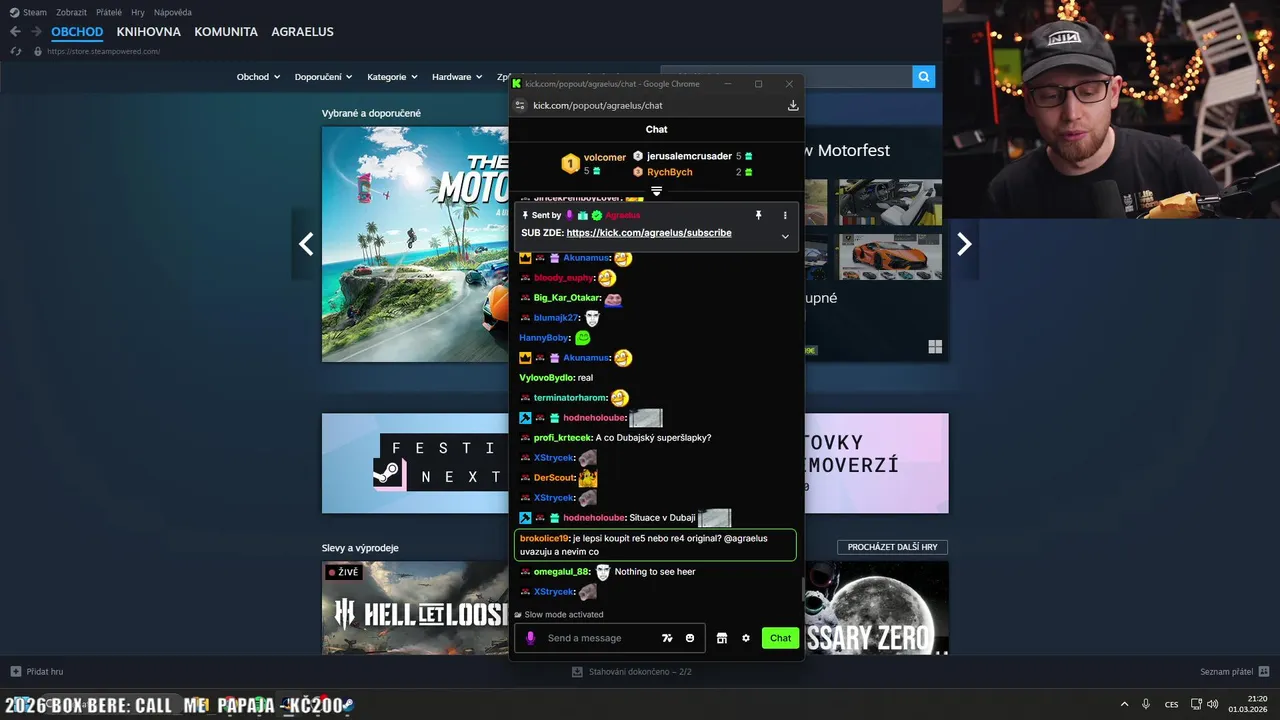Viewport: 1280px width, 720px height.
Task: Click username profi_krtecek in chat
Action: pos(563,438)
